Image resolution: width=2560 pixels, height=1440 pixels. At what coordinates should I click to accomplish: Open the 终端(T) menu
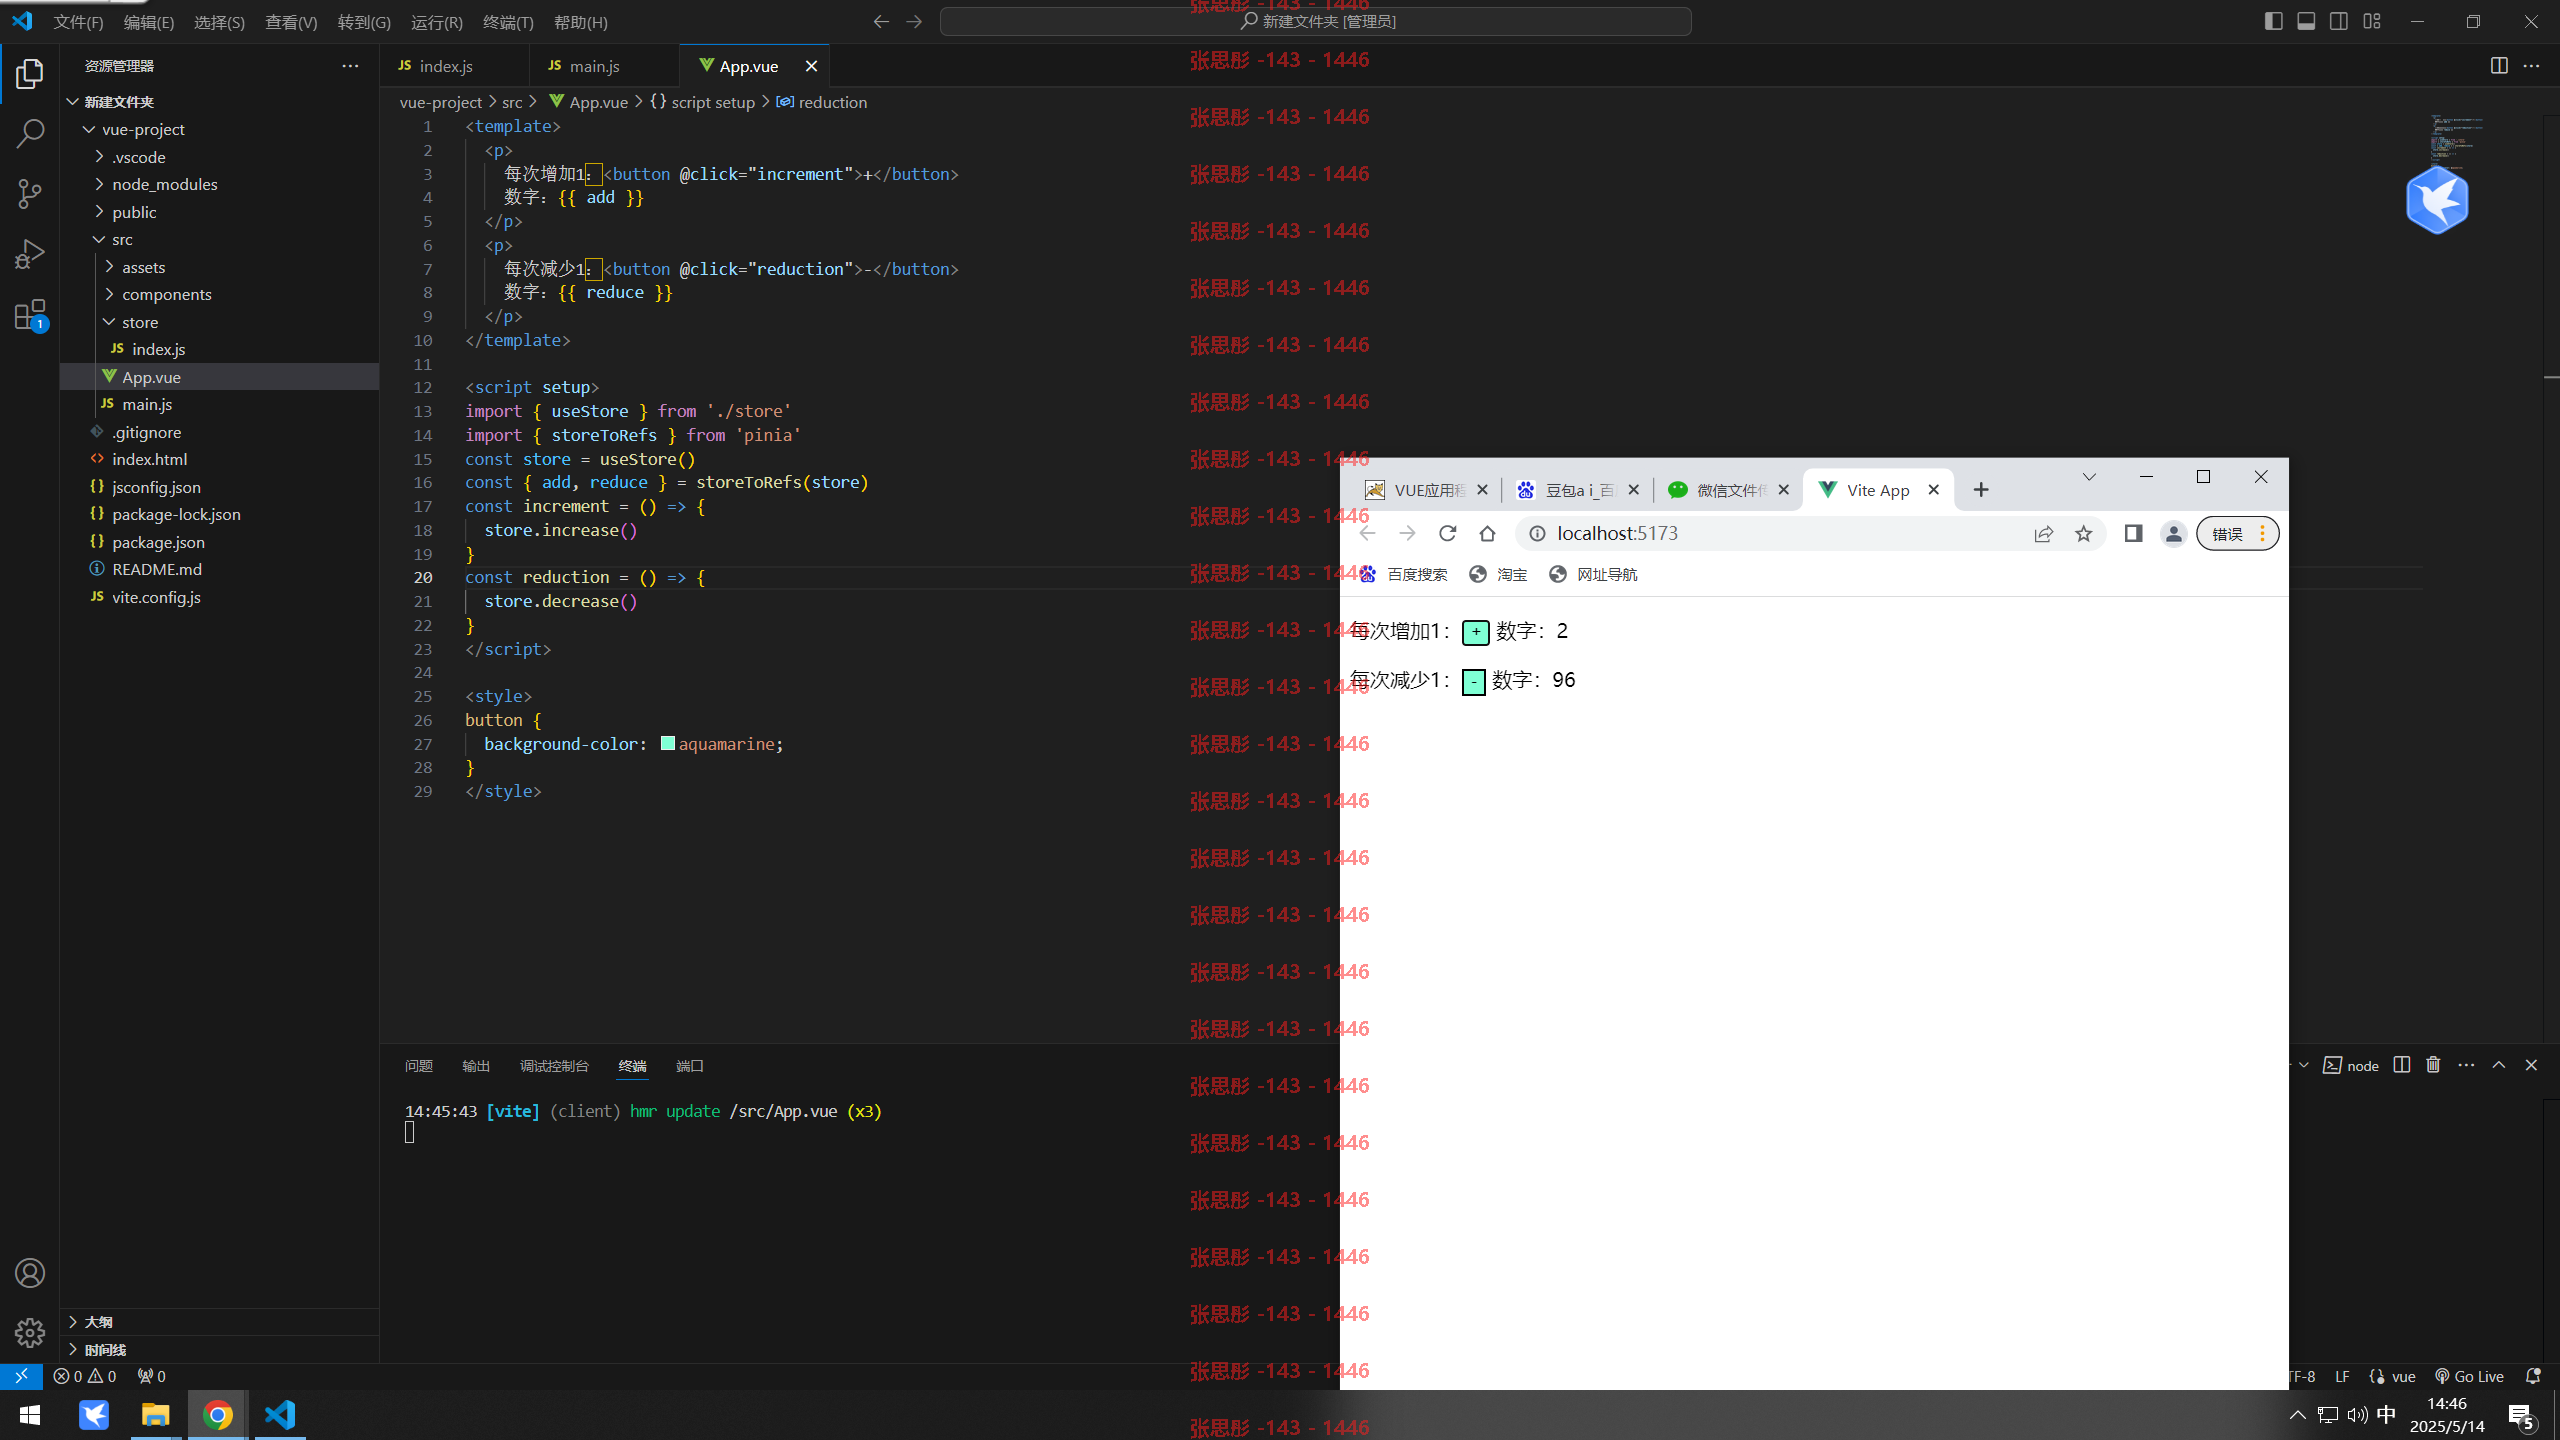coord(508,22)
